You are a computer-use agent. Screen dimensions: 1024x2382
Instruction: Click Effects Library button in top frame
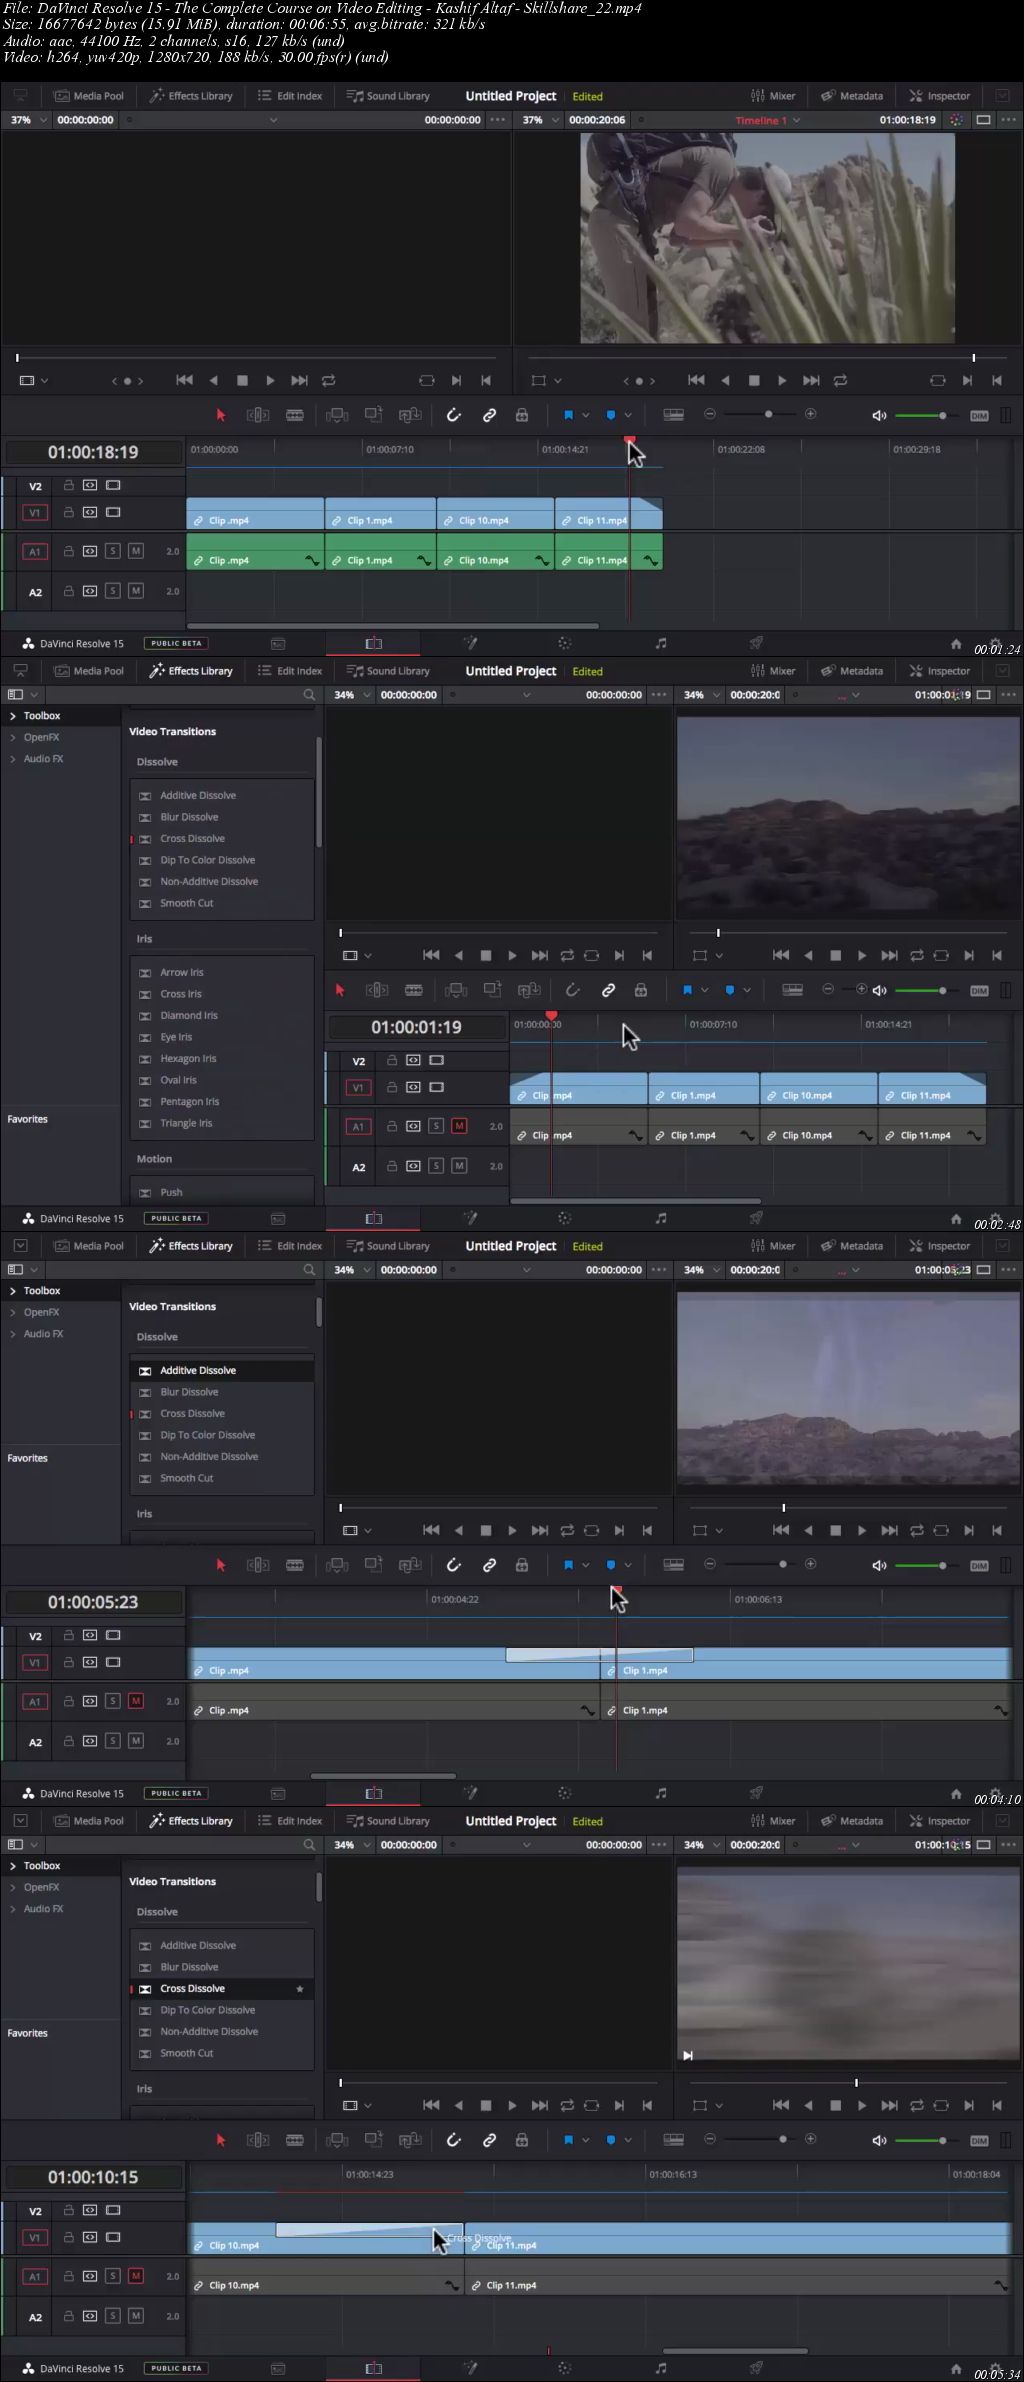191,96
